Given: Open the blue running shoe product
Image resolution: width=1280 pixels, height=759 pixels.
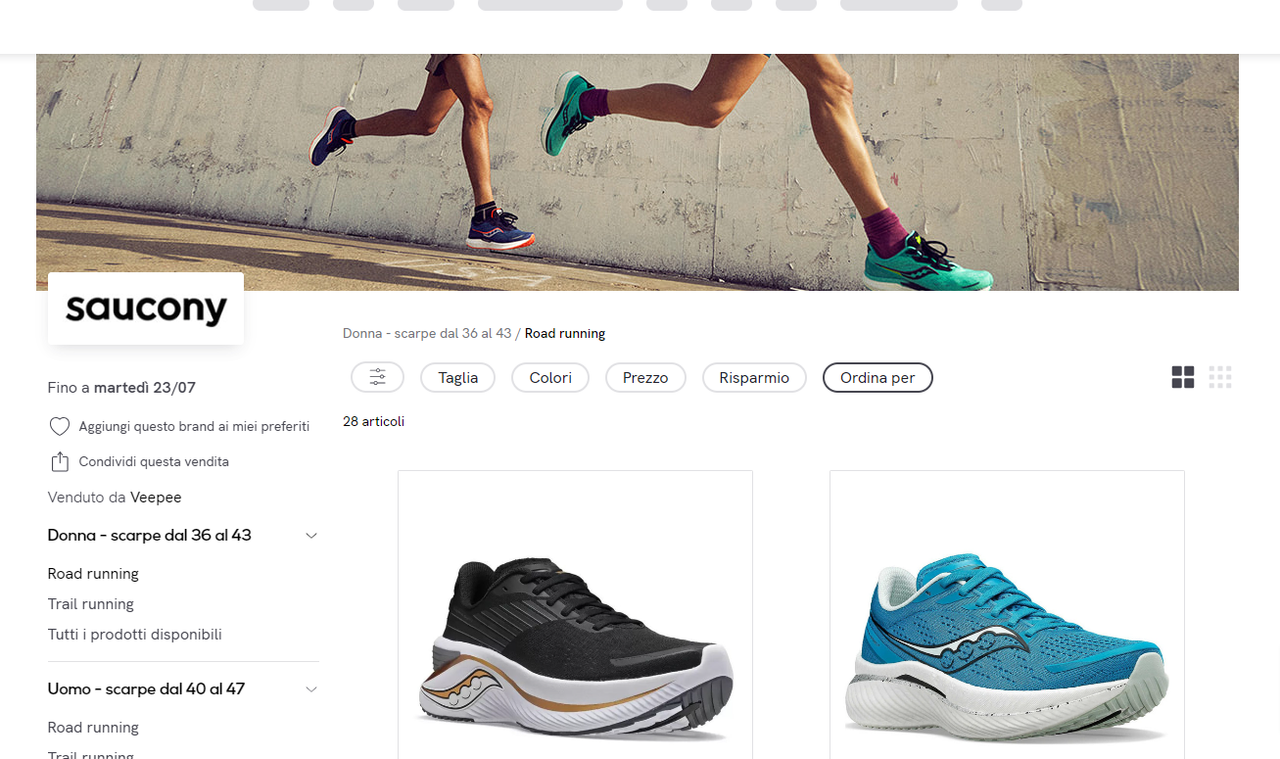Looking at the screenshot, I should pos(1007,614).
